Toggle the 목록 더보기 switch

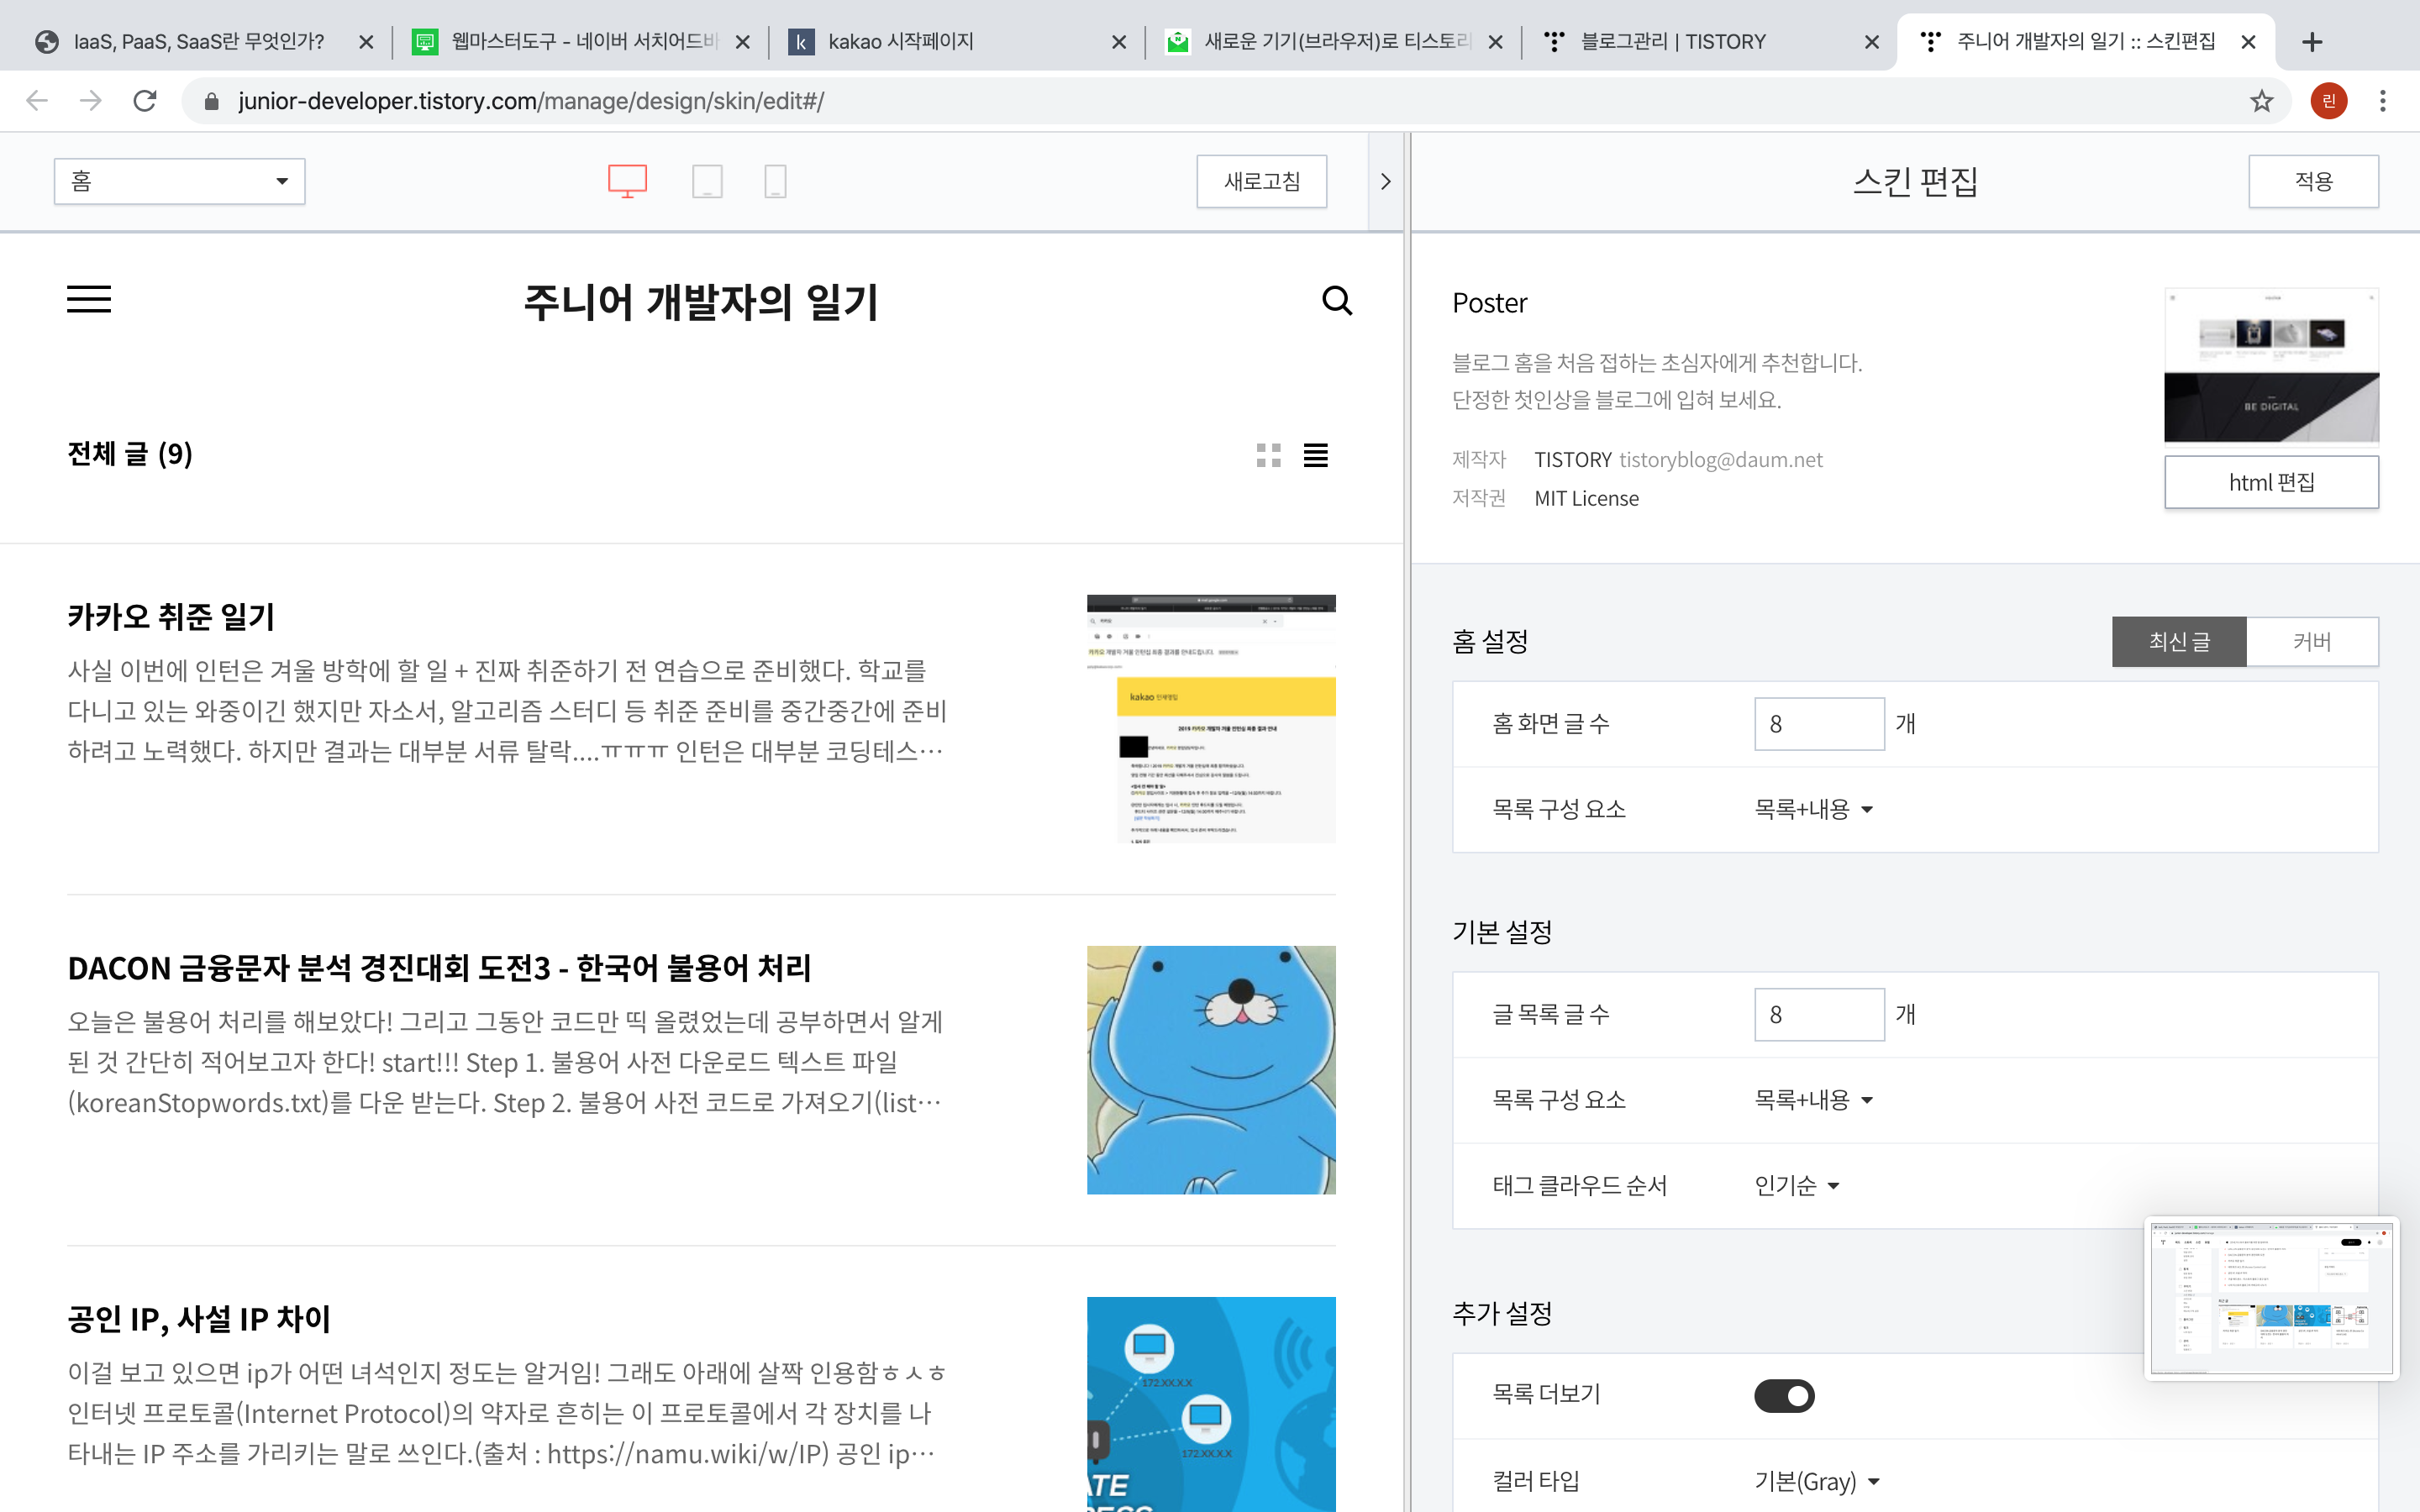1784,1395
